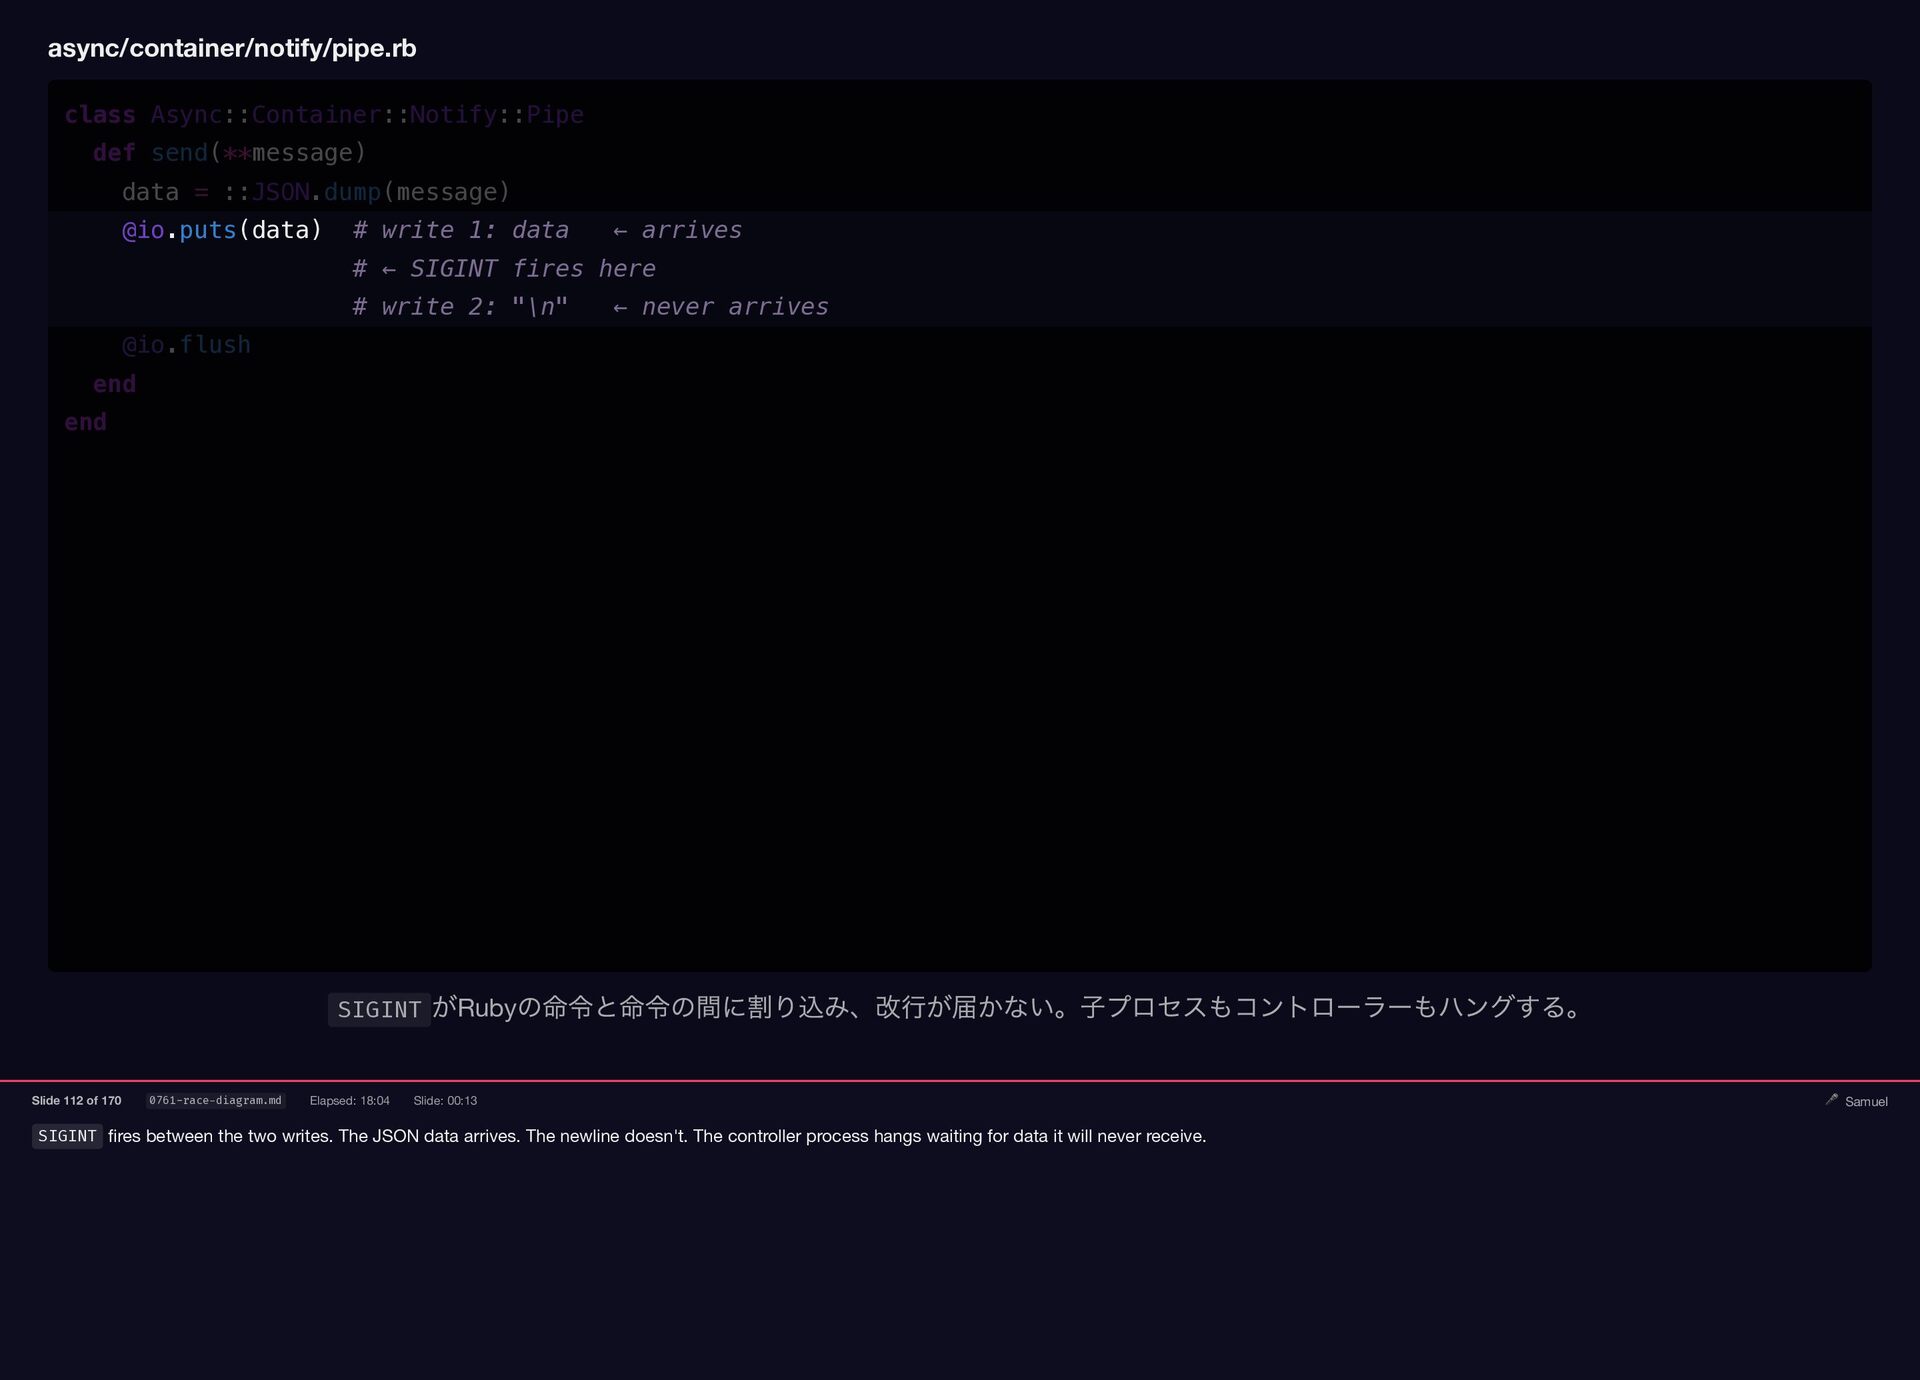Viewport: 1920px width, 1380px height.
Task: Click the Japanese caption text below code
Action: [x=1010, y=1007]
